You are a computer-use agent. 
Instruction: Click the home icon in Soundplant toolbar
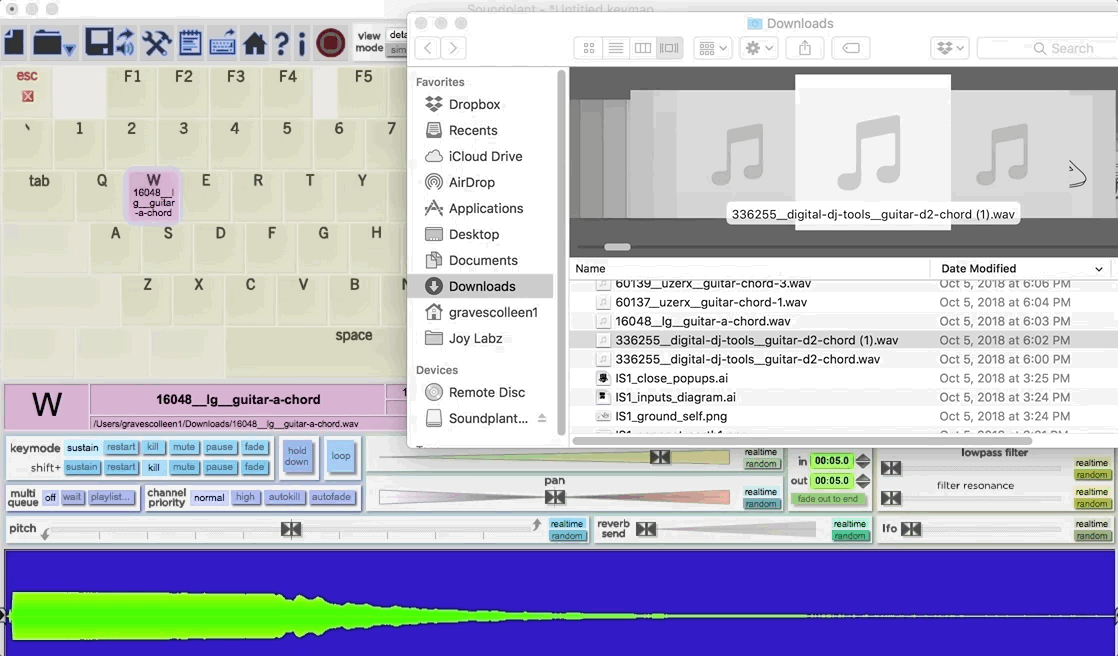(255, 43)
